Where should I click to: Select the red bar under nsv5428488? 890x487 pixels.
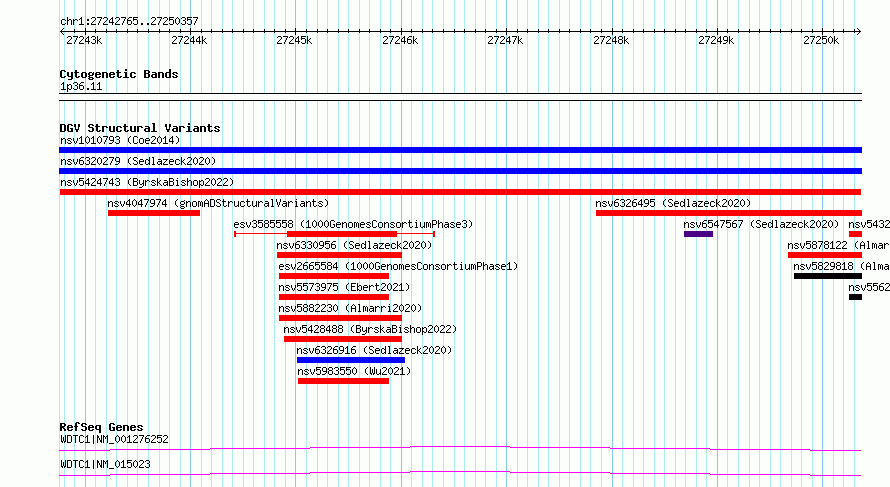coord(343,339)
